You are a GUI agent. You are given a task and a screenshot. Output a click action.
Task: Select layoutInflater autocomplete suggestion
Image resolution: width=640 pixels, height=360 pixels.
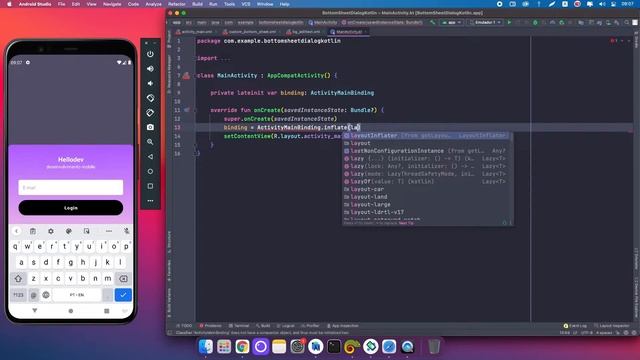pyautogui.click(x=426, y=136)
